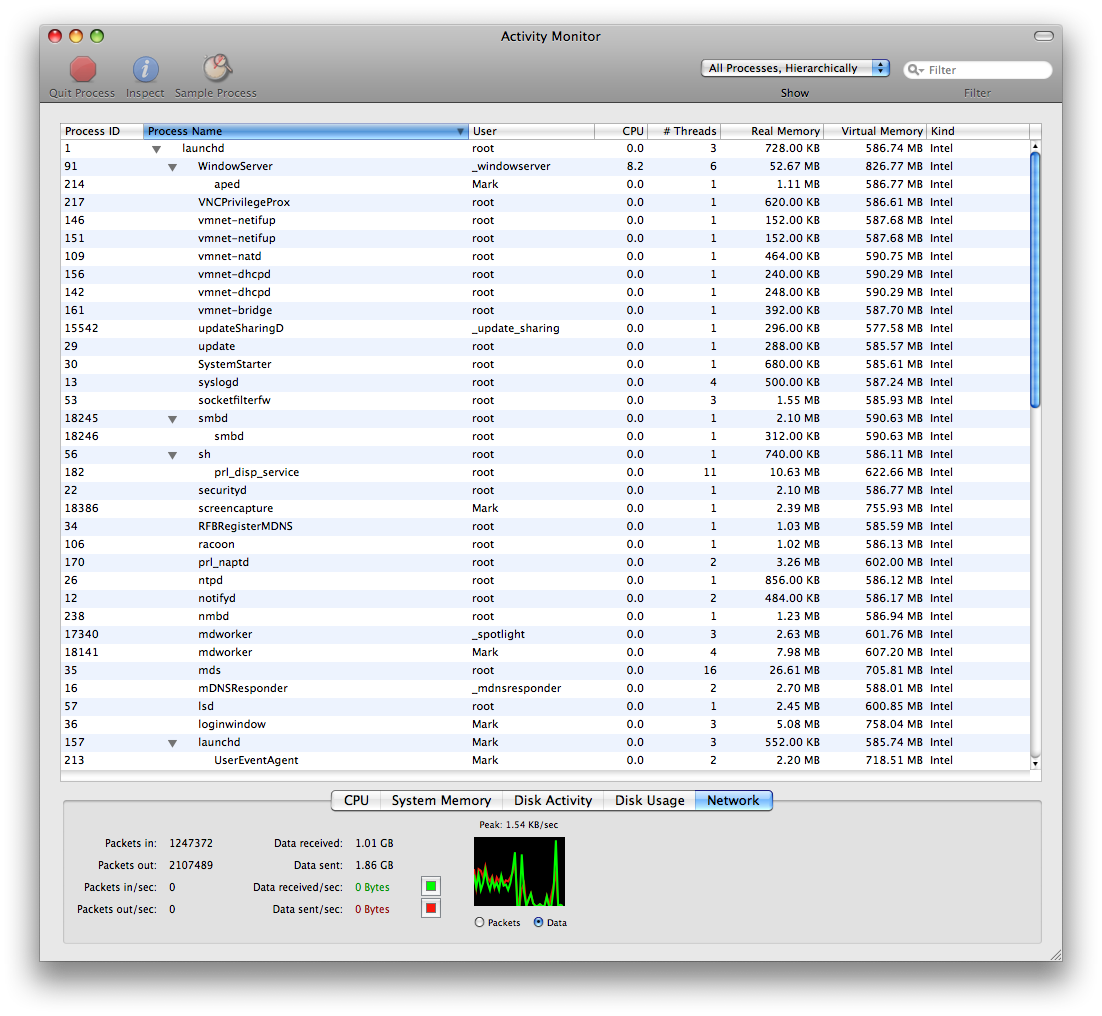This screenshot has height=1016, width=1102.
Task: Click in the Filter search field
Action: (978, 70)
